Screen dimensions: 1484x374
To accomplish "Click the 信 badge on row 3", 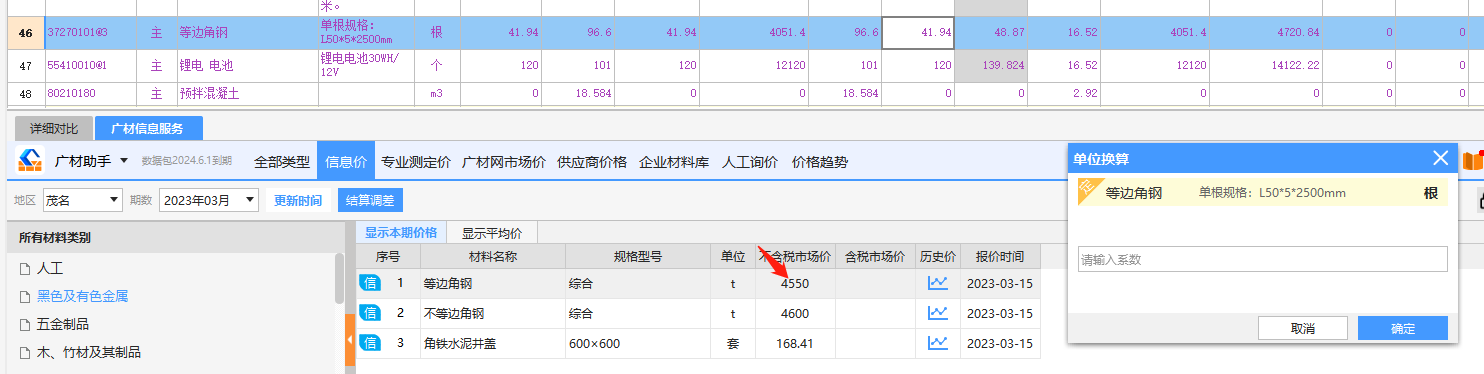I will coord(370,343).
